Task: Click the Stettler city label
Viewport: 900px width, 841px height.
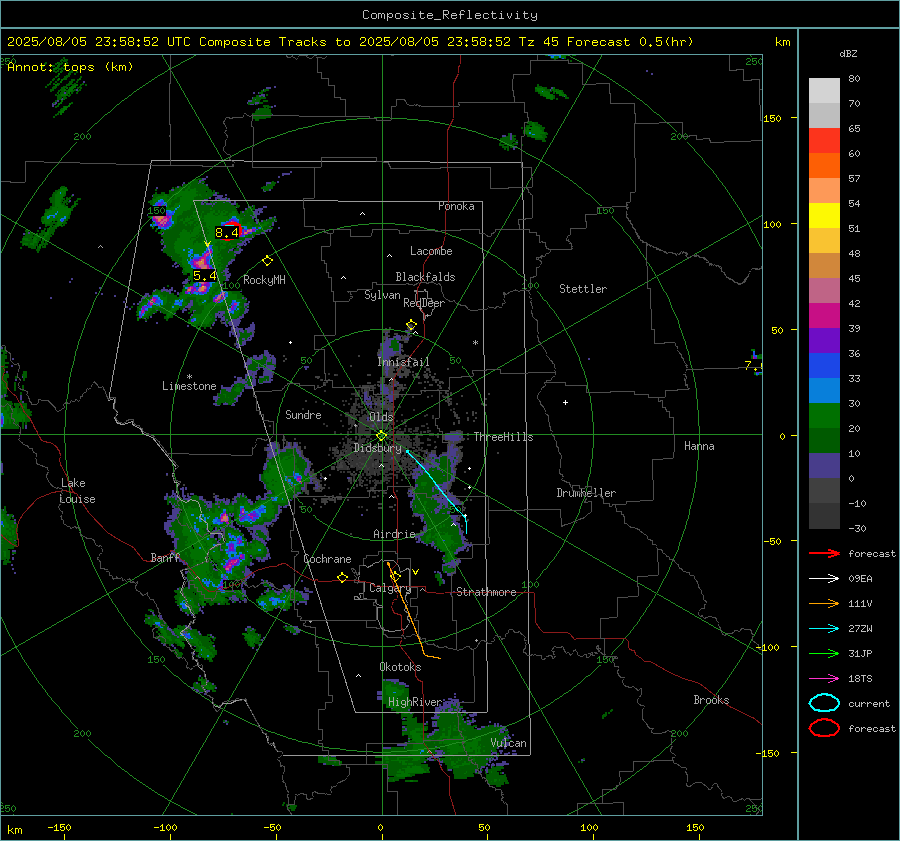Action: (583, 289)
